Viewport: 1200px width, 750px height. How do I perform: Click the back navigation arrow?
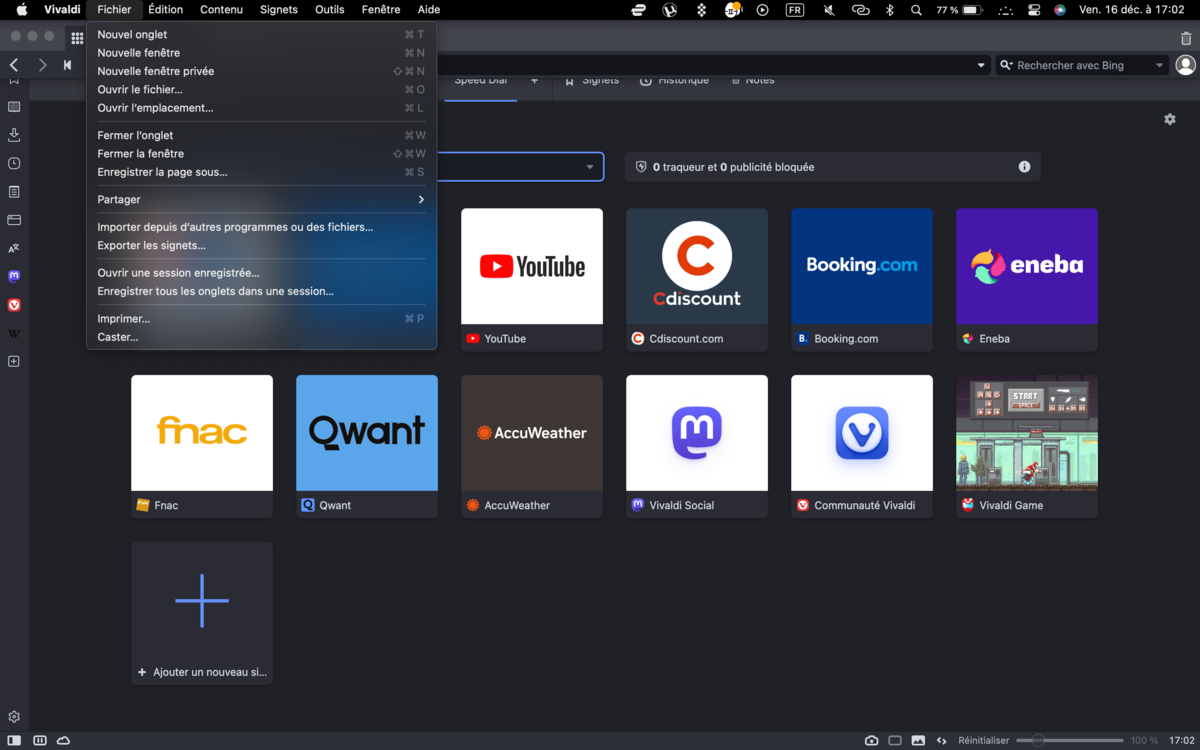point(14,65)
